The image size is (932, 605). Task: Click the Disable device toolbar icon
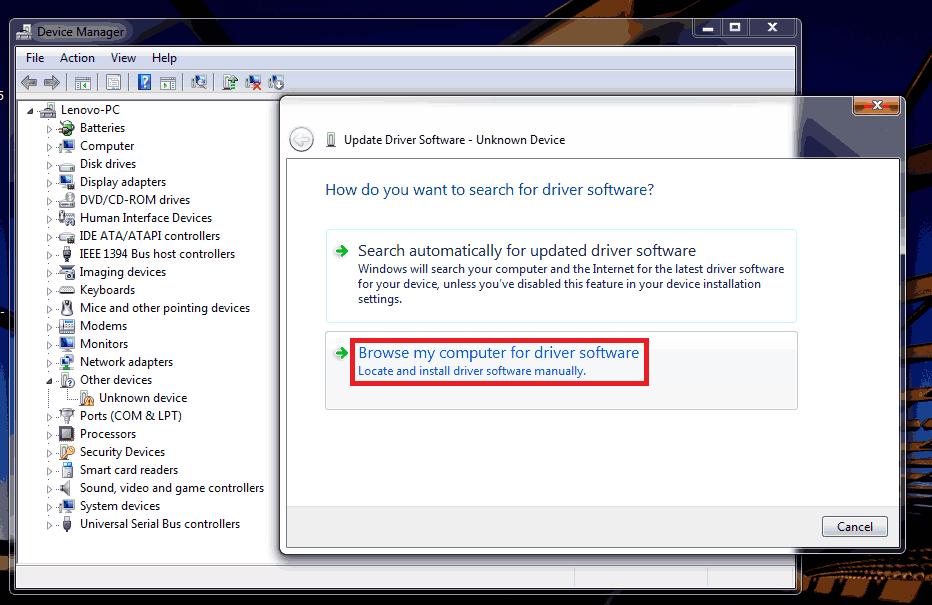click(x=277, y=82)
